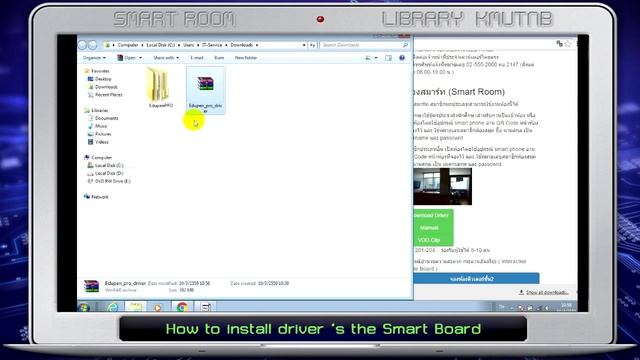Click the Windows Start orb
The image size is (640, 360).
pyautogui.click(x=84, y=307)
